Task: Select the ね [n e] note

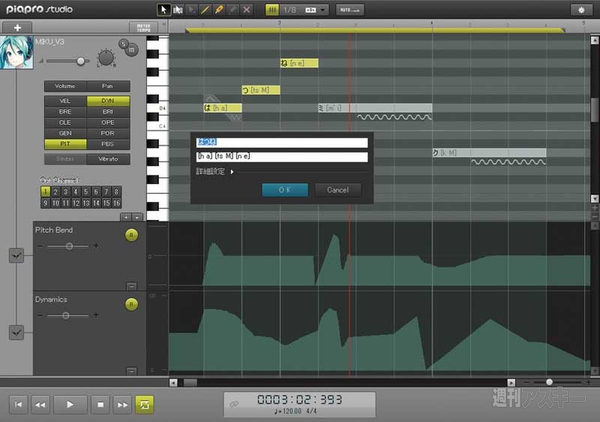Action: tap(299, 63)
